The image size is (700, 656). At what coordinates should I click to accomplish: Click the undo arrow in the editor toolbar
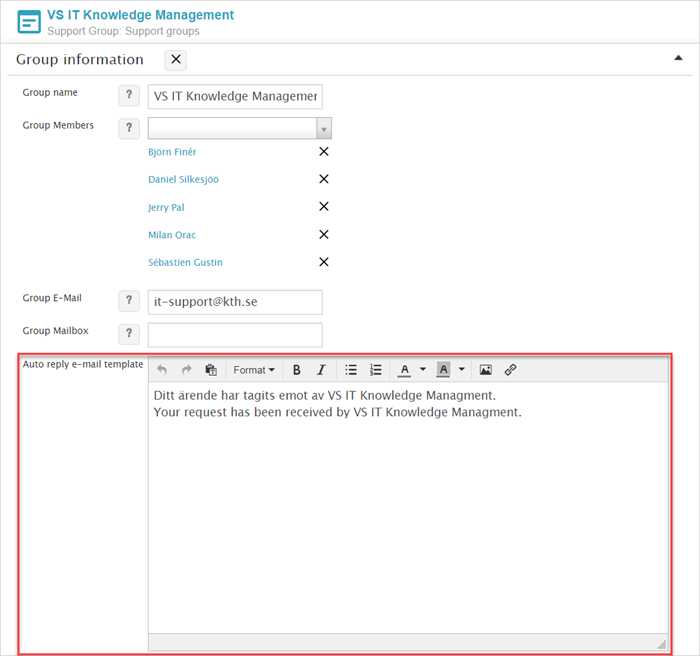tap(162, 370)
